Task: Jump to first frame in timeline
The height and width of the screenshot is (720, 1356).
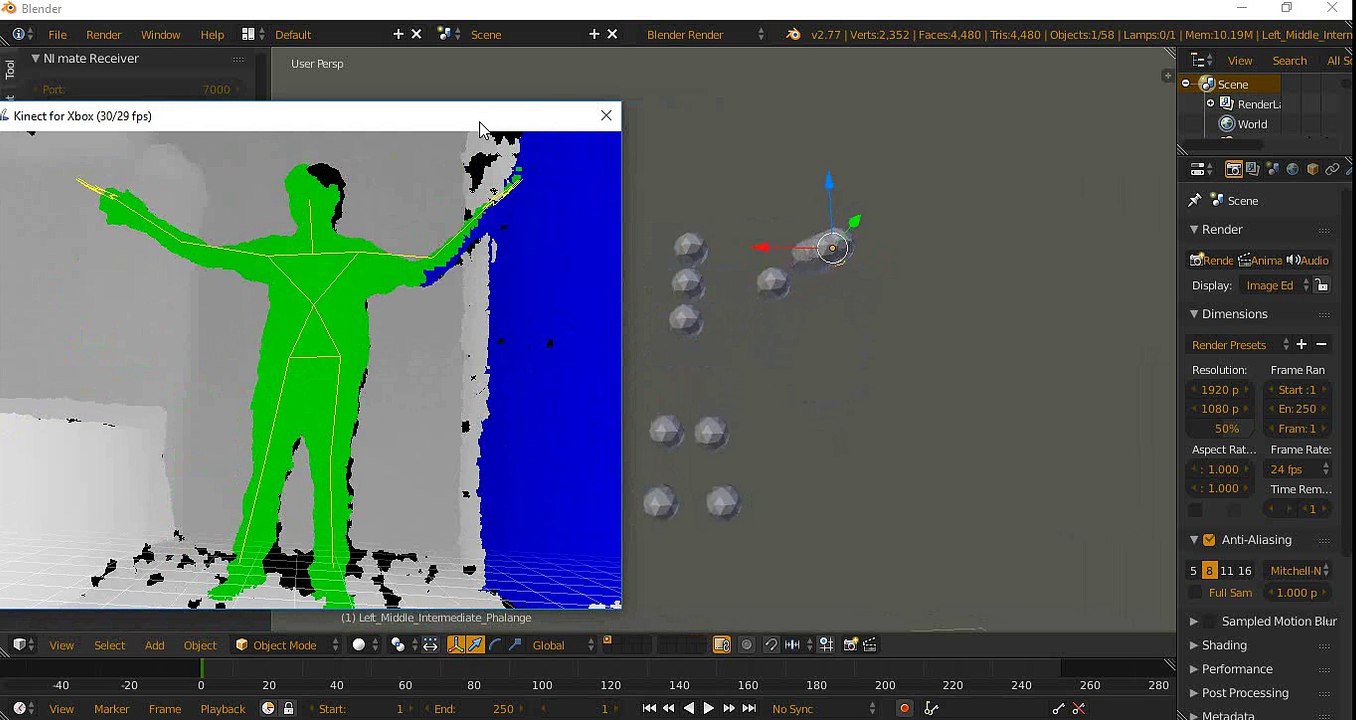Action: pos(649,708)
